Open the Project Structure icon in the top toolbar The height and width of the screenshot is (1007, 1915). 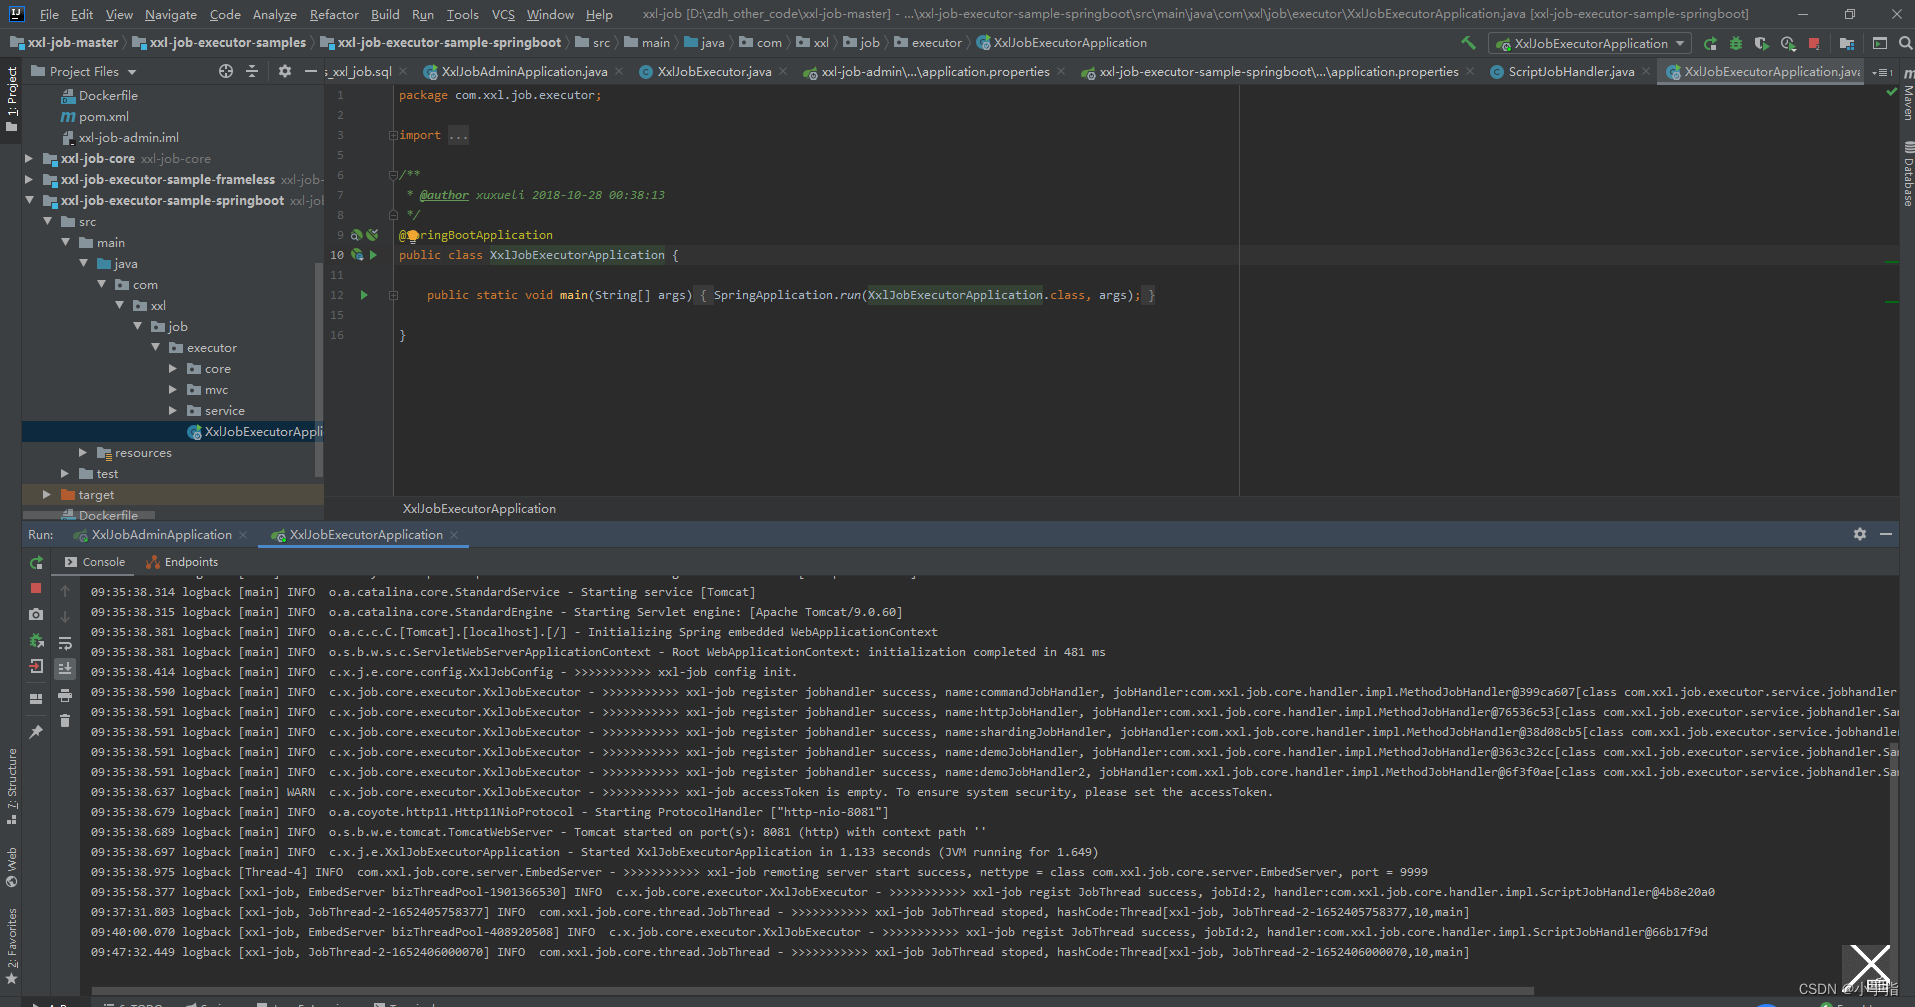(1847, 43)
